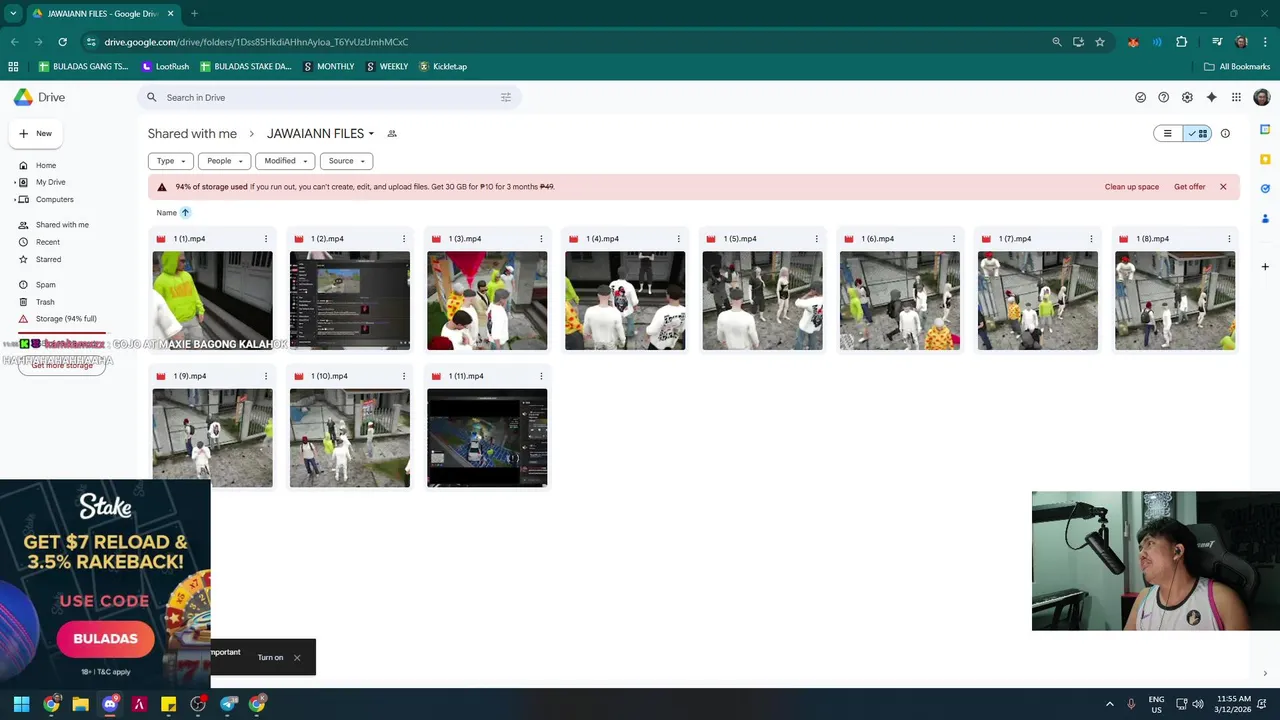Open Kicklet.ap bookmark
1280x720 pixels.
click(x=443, y=66)
